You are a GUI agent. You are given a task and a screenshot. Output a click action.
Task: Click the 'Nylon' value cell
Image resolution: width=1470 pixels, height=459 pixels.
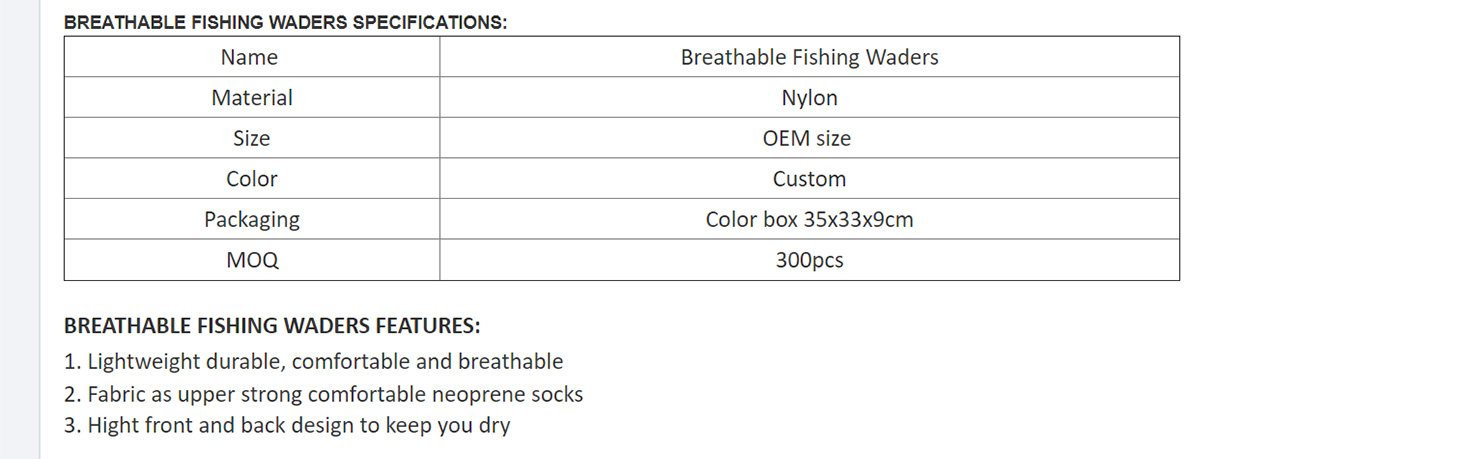(x=809, y=98)
